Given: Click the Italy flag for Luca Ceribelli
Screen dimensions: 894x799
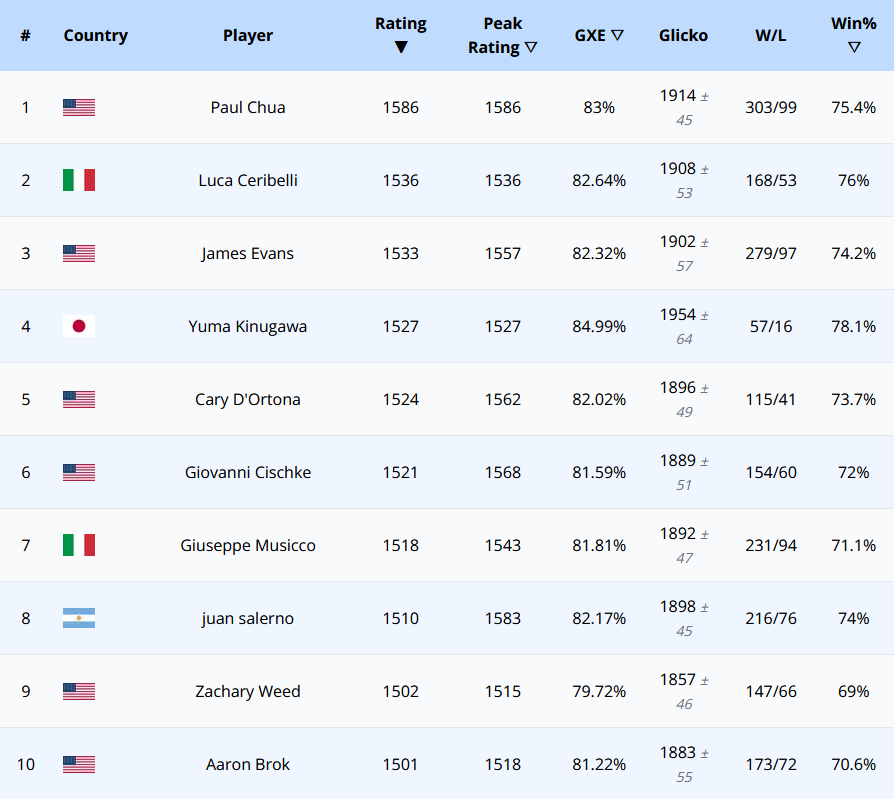Looking at the screenshot, I should (x=79, y=180).
